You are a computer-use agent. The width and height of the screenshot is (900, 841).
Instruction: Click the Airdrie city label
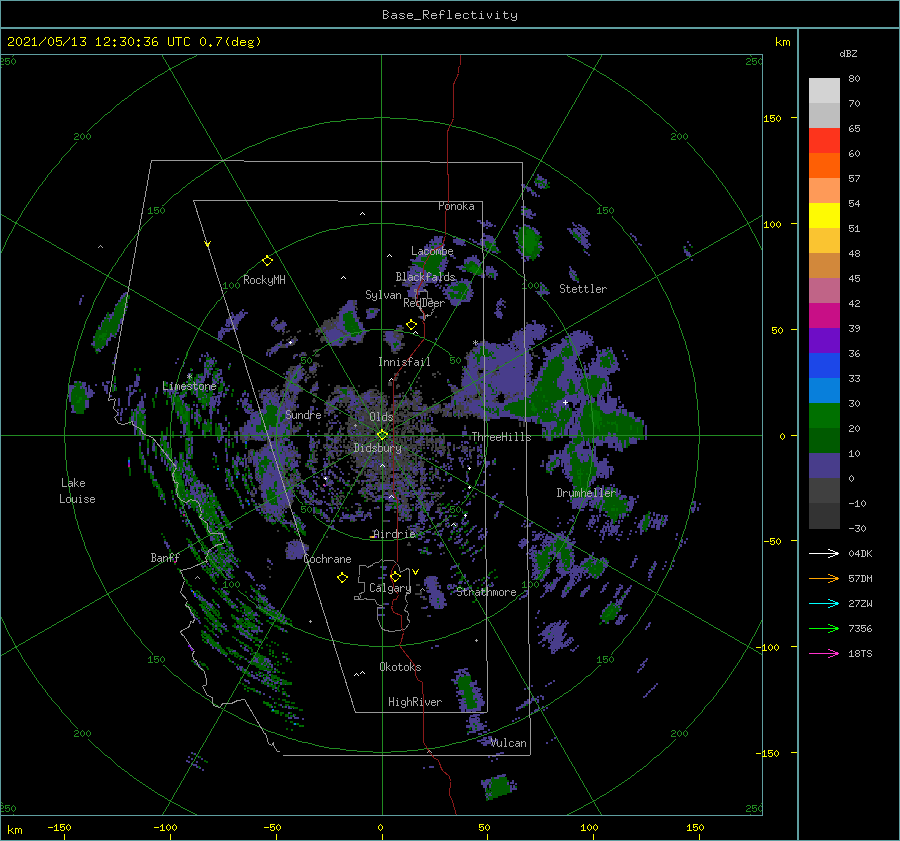click(x=394, y=534)
